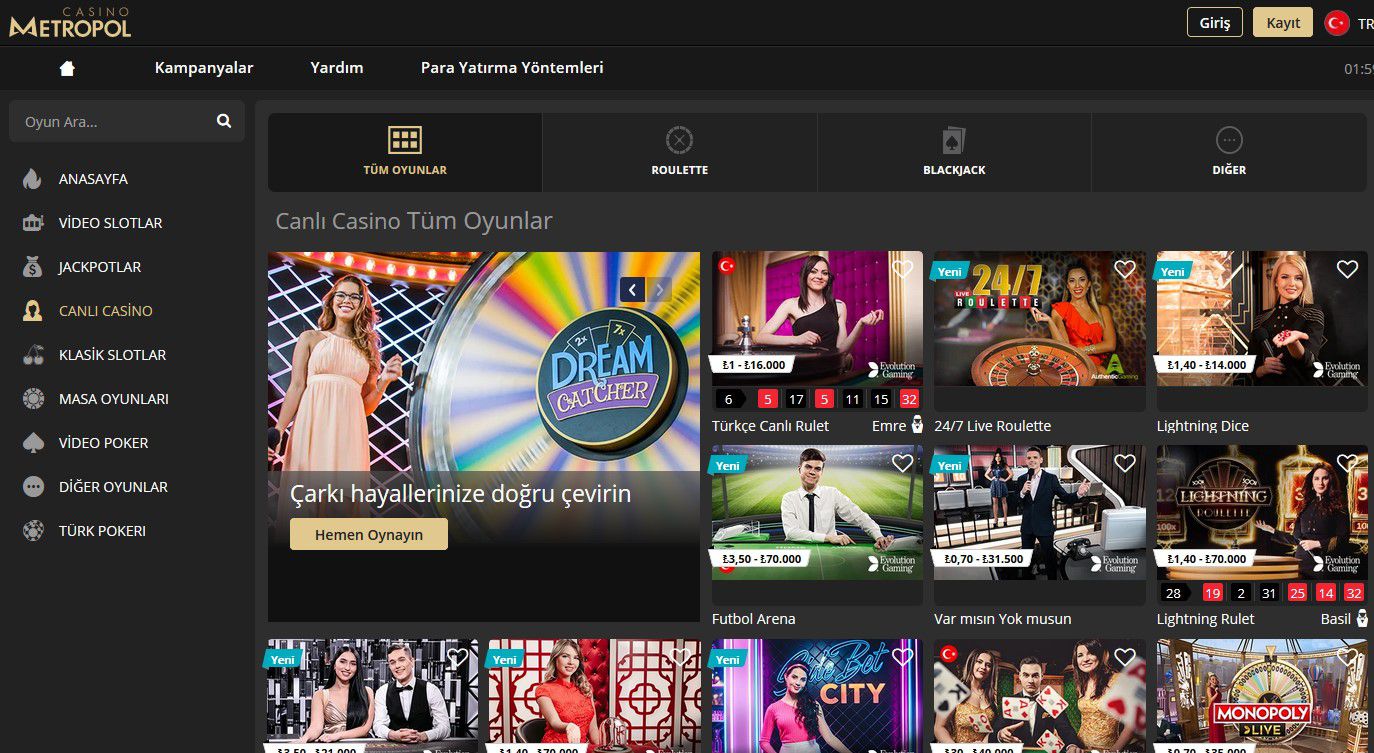1374x753 pixels.
Task: Go to previous banner slide arrow
Action: 632,290
